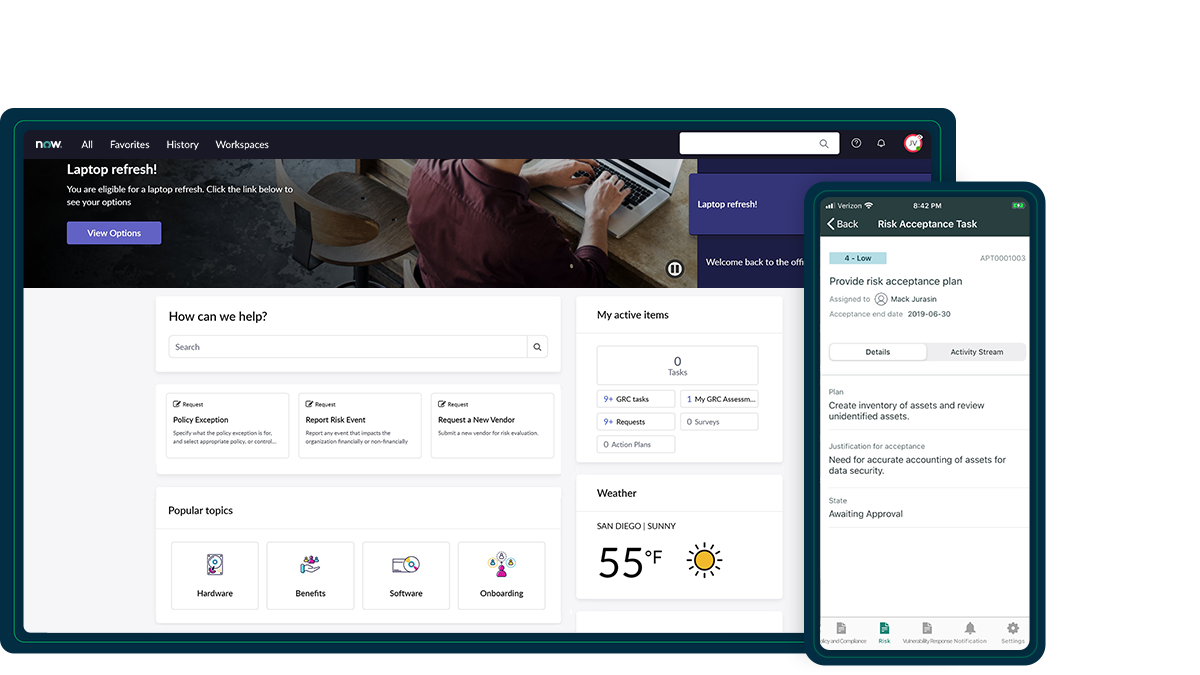Open the Report Risk Event request card
The image size is (1200, 675).
[x=360, y=425]
